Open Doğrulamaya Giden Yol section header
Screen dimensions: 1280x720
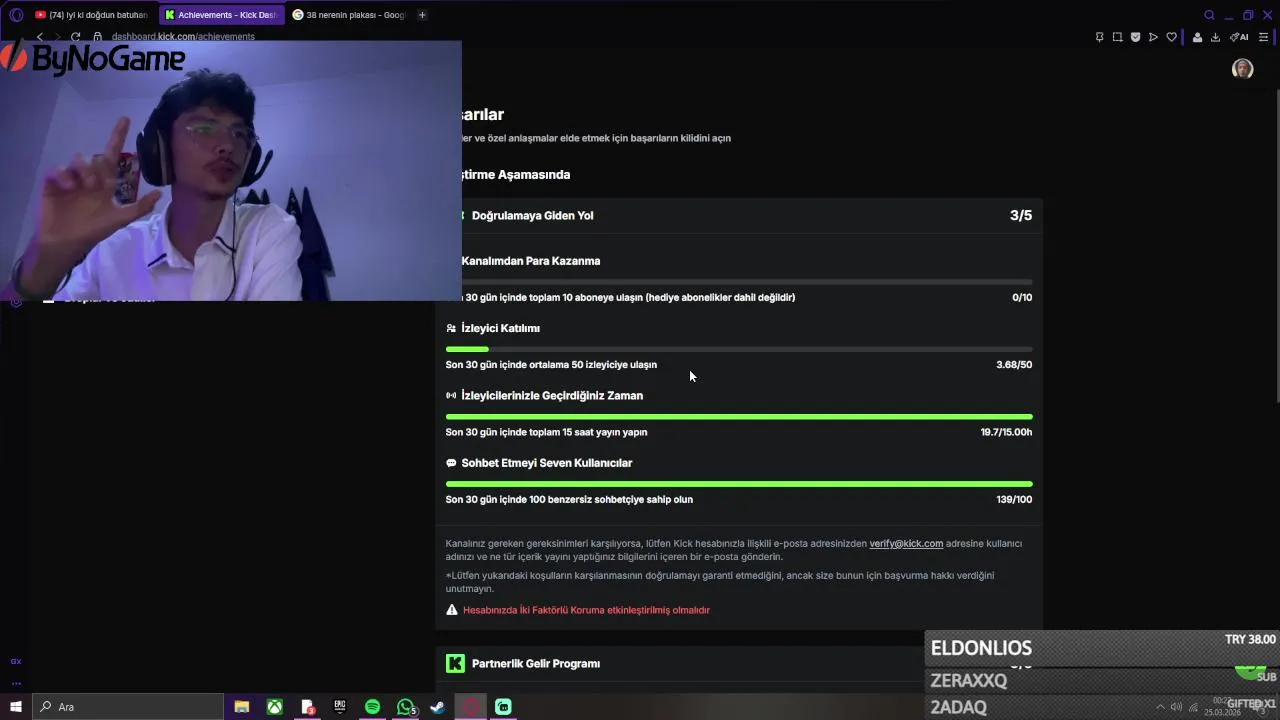pyautogui.click(x=739, y=216)
